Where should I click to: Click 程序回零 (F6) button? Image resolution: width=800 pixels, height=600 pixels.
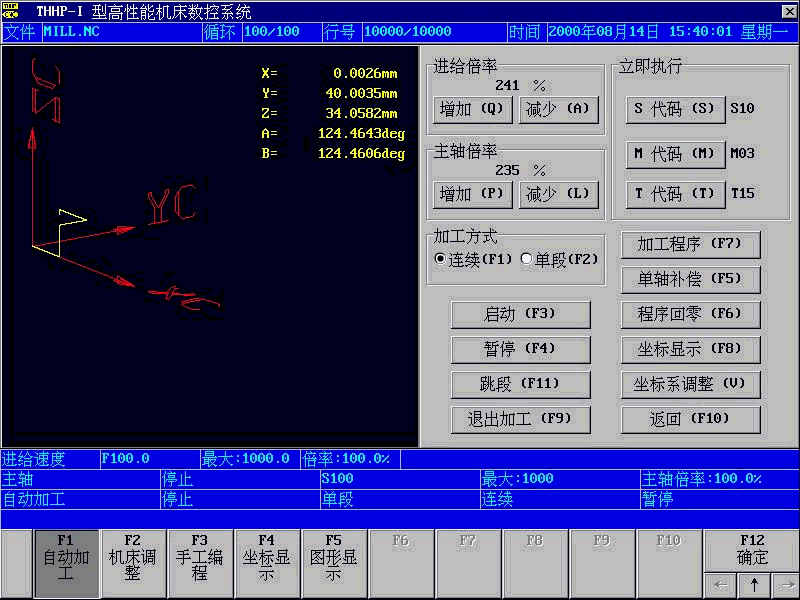pos(691,314)
